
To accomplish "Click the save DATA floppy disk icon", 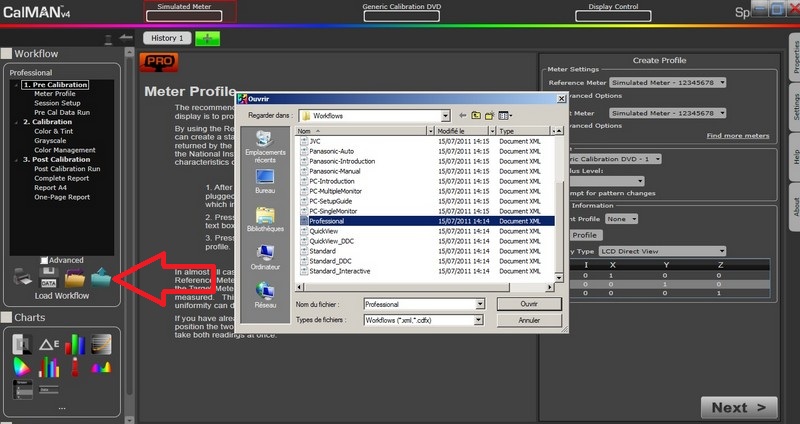I will pyautogui.click(x=48, y=277).
